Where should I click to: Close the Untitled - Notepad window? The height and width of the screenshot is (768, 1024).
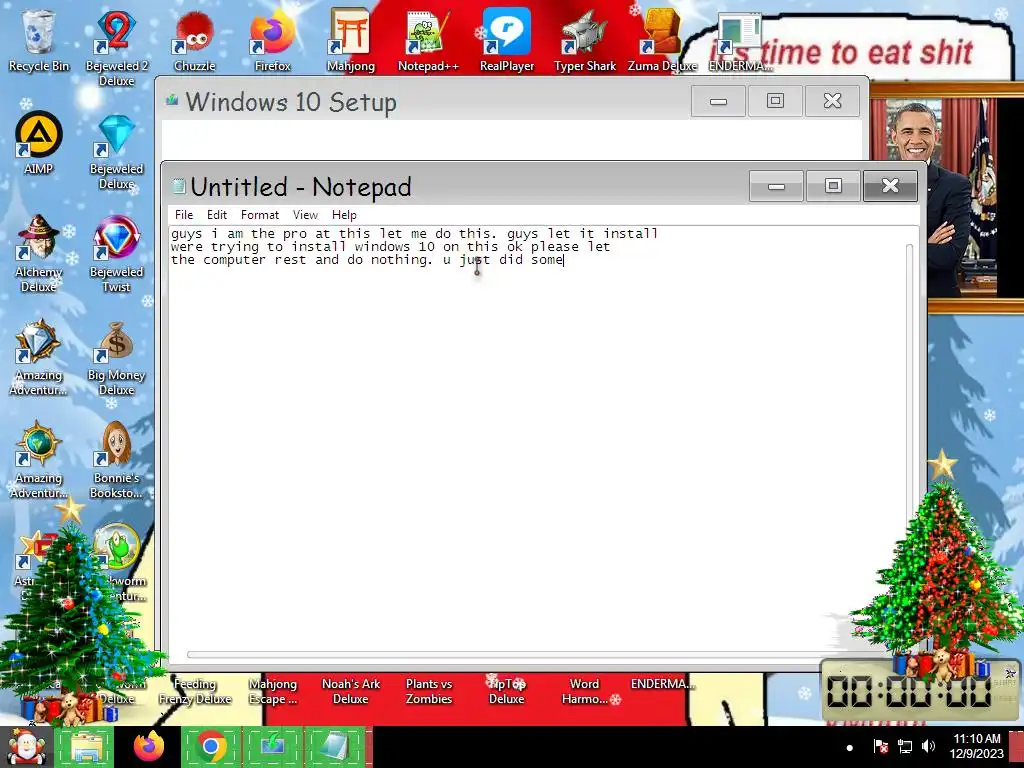[x=890, y=186]
